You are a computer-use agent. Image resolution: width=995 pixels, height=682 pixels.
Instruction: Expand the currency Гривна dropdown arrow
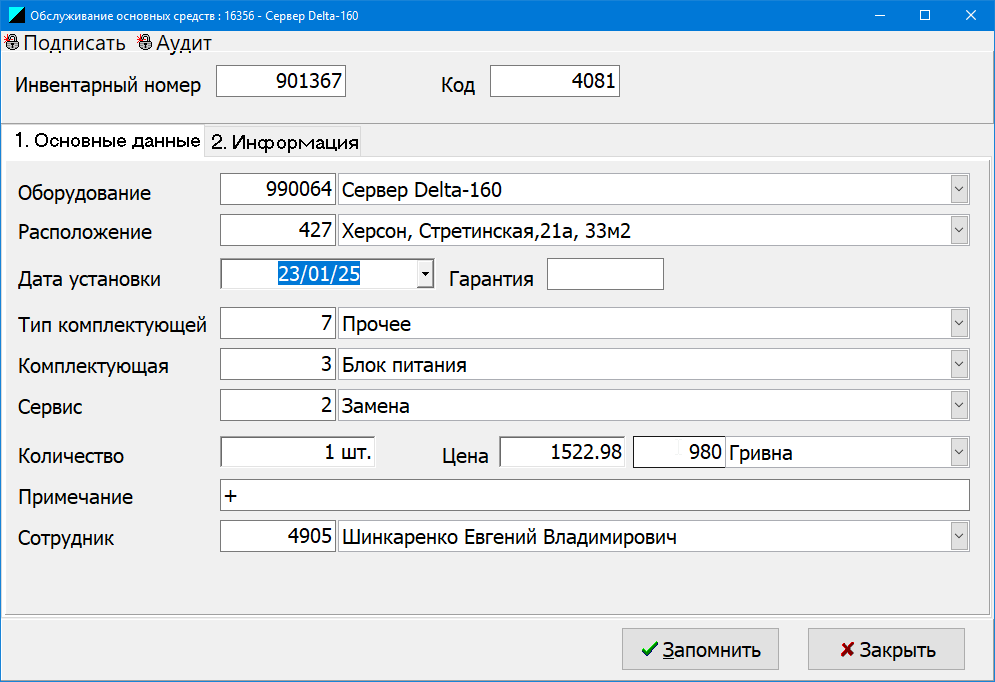pyautogui.click(x=959, y=452)
